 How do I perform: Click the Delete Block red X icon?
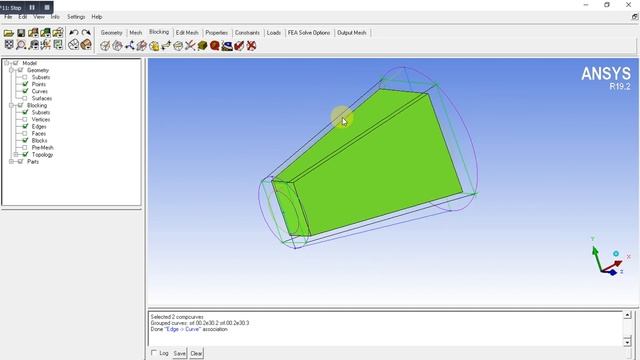click(251, 46)
